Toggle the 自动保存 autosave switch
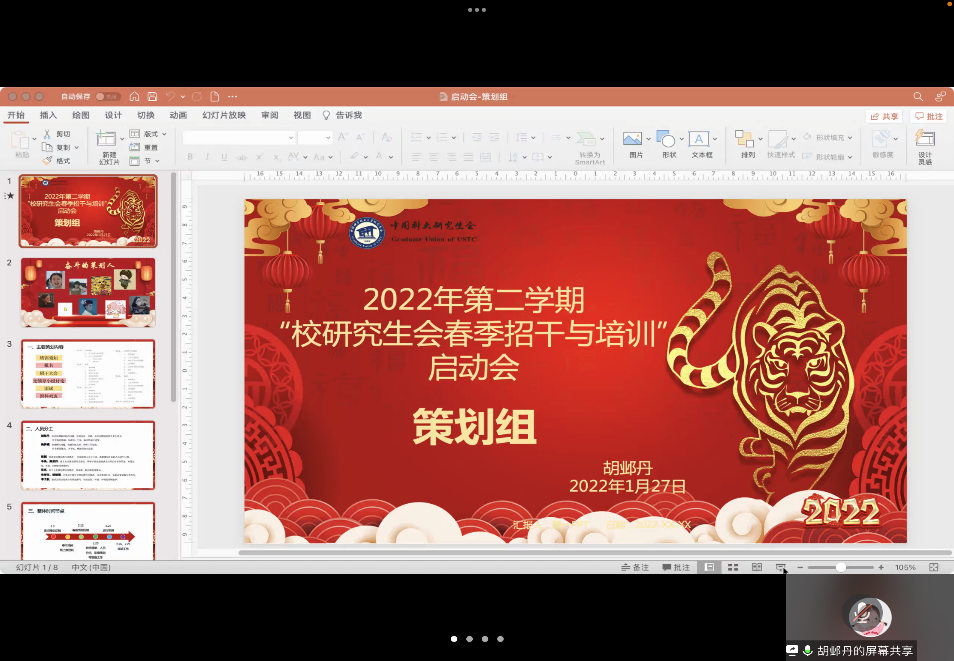The height and width of the screenshot is (661, 954). [107, 96]
